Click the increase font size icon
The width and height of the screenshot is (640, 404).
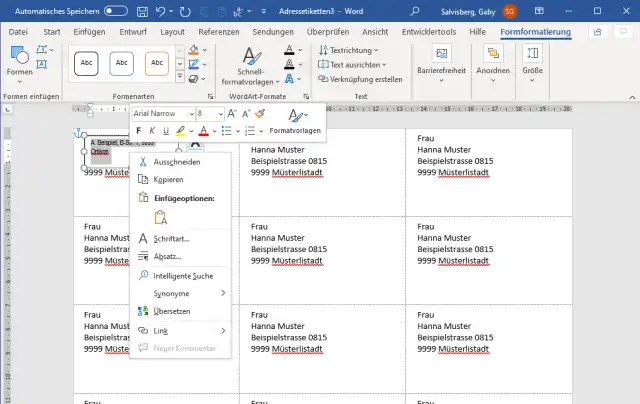233,114
